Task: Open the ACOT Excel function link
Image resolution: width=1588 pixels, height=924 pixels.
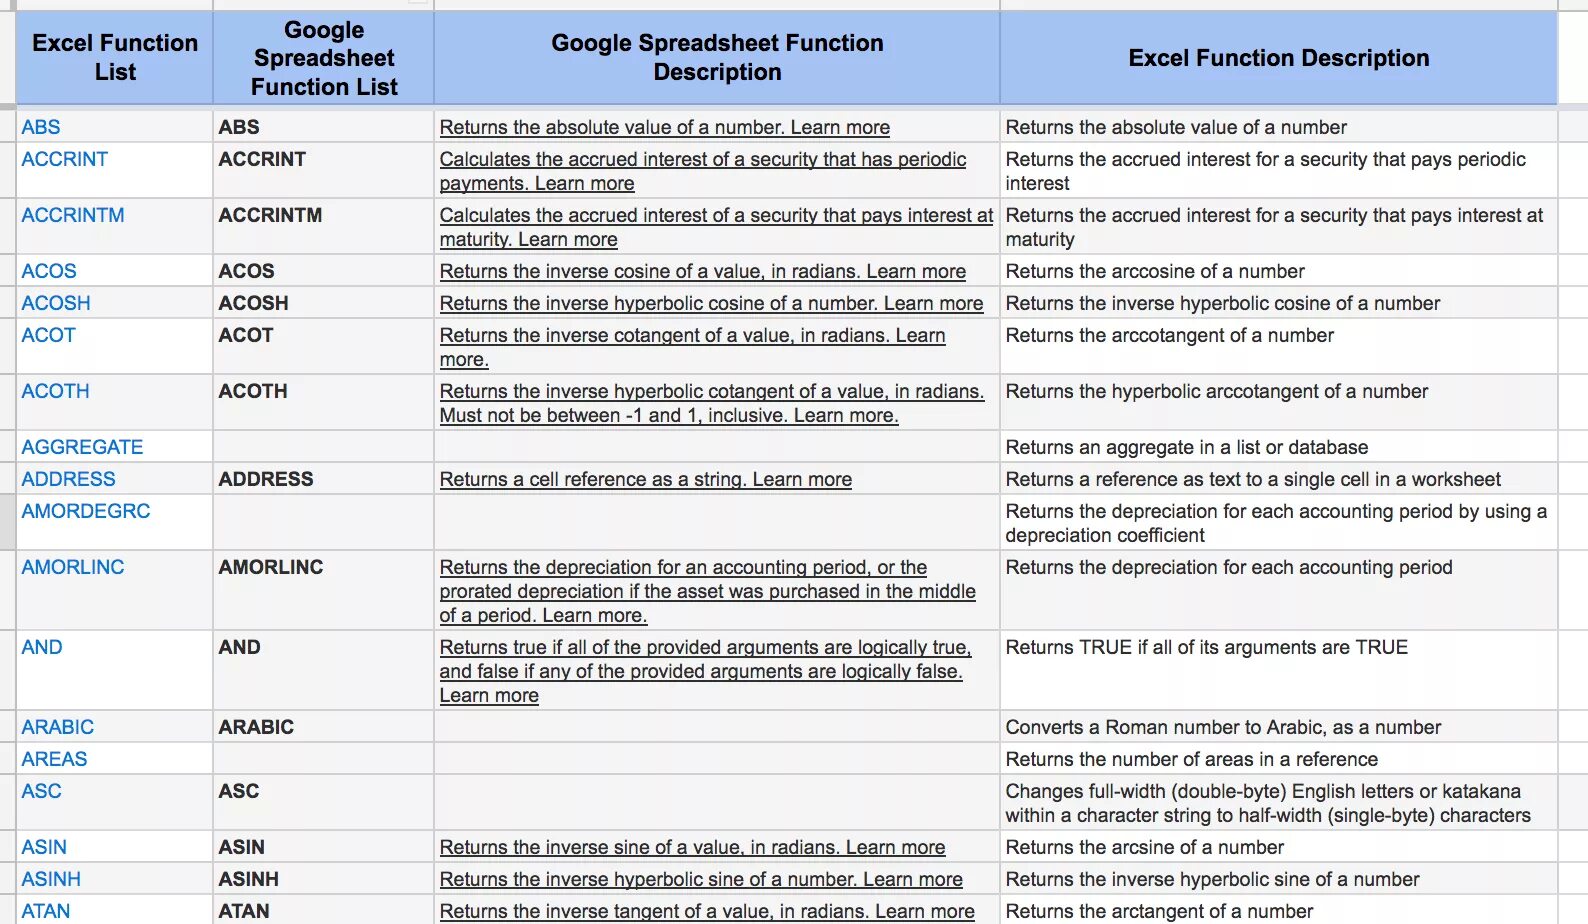Action: point(49,335)
